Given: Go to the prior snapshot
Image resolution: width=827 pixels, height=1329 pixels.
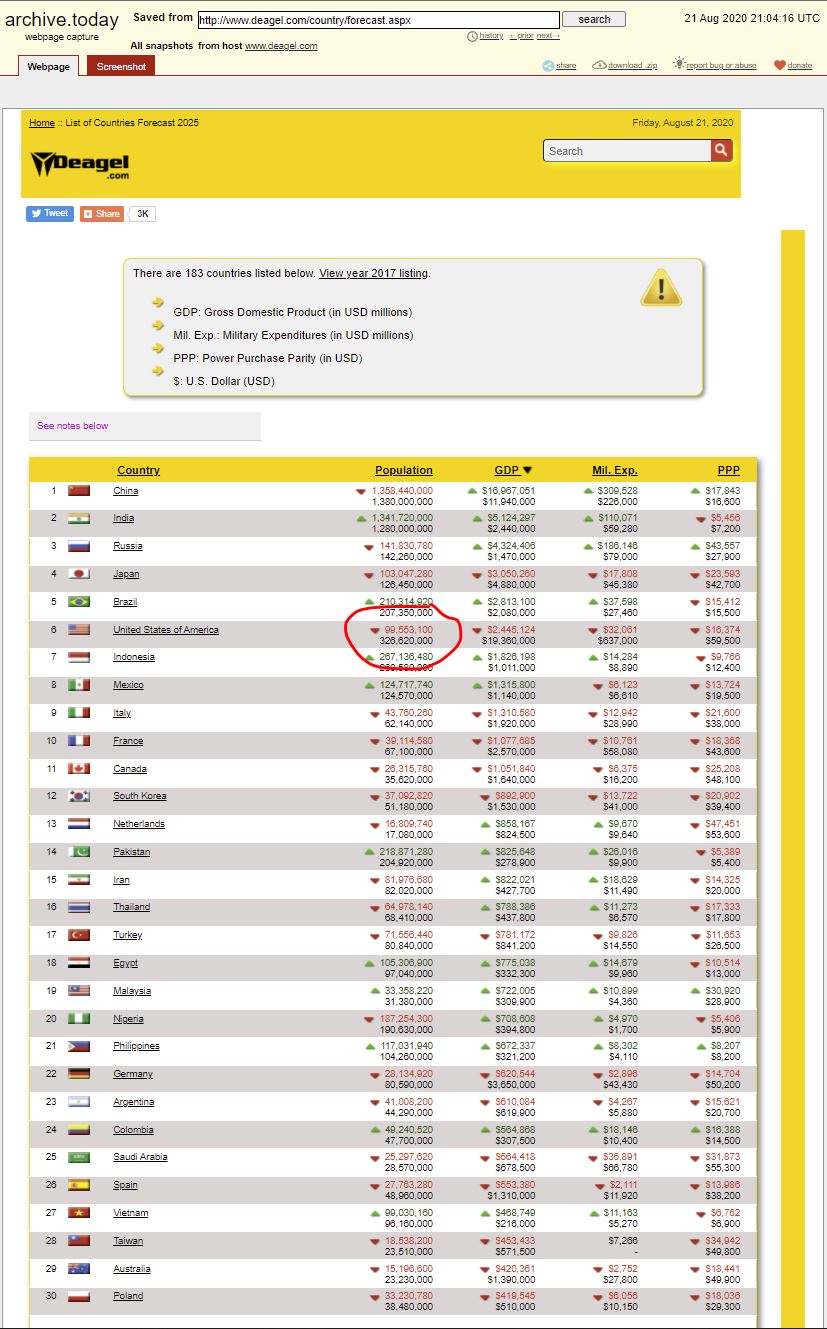Looking at the screenshot, I should pyautogui.click(x=521, y=36).
